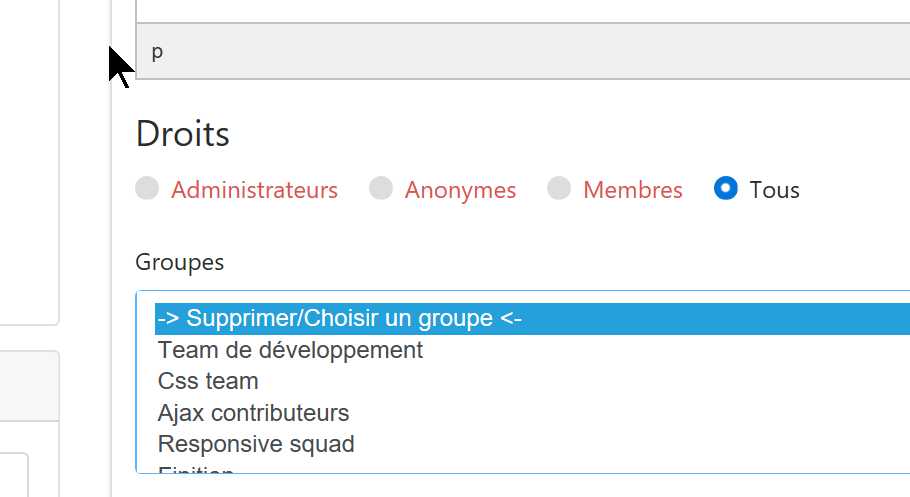This screenshot has width=910, height=497.
Task: Click empty area of the editor status bar
Action: click(x=520, y=52)
